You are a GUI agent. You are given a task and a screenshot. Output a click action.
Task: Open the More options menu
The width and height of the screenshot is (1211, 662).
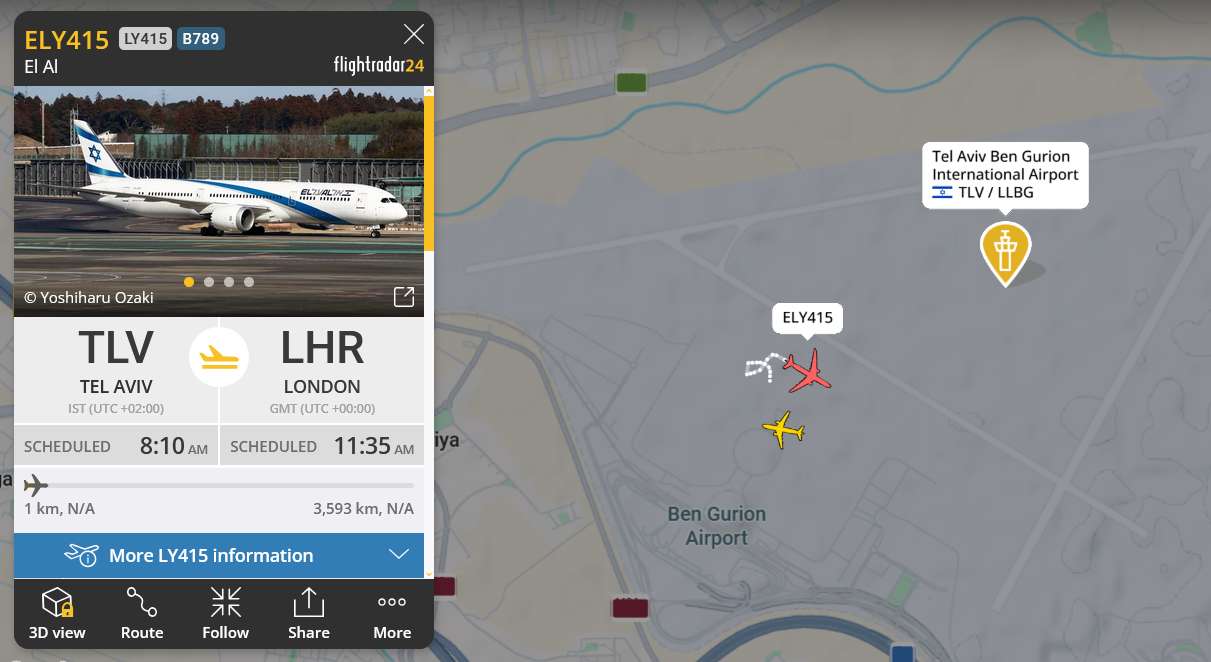[x=392, y=613]
